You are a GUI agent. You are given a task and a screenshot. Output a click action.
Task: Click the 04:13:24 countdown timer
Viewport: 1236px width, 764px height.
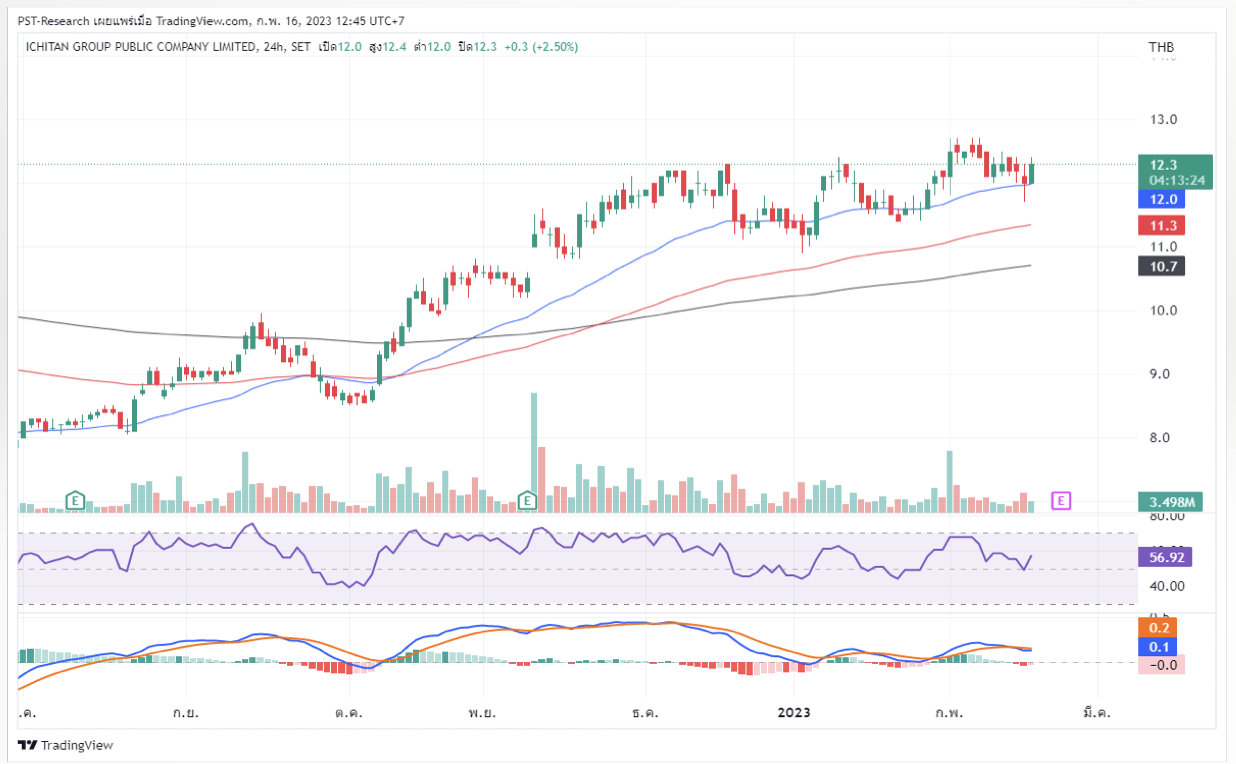pyautogui.click(x=1175, y=180)
